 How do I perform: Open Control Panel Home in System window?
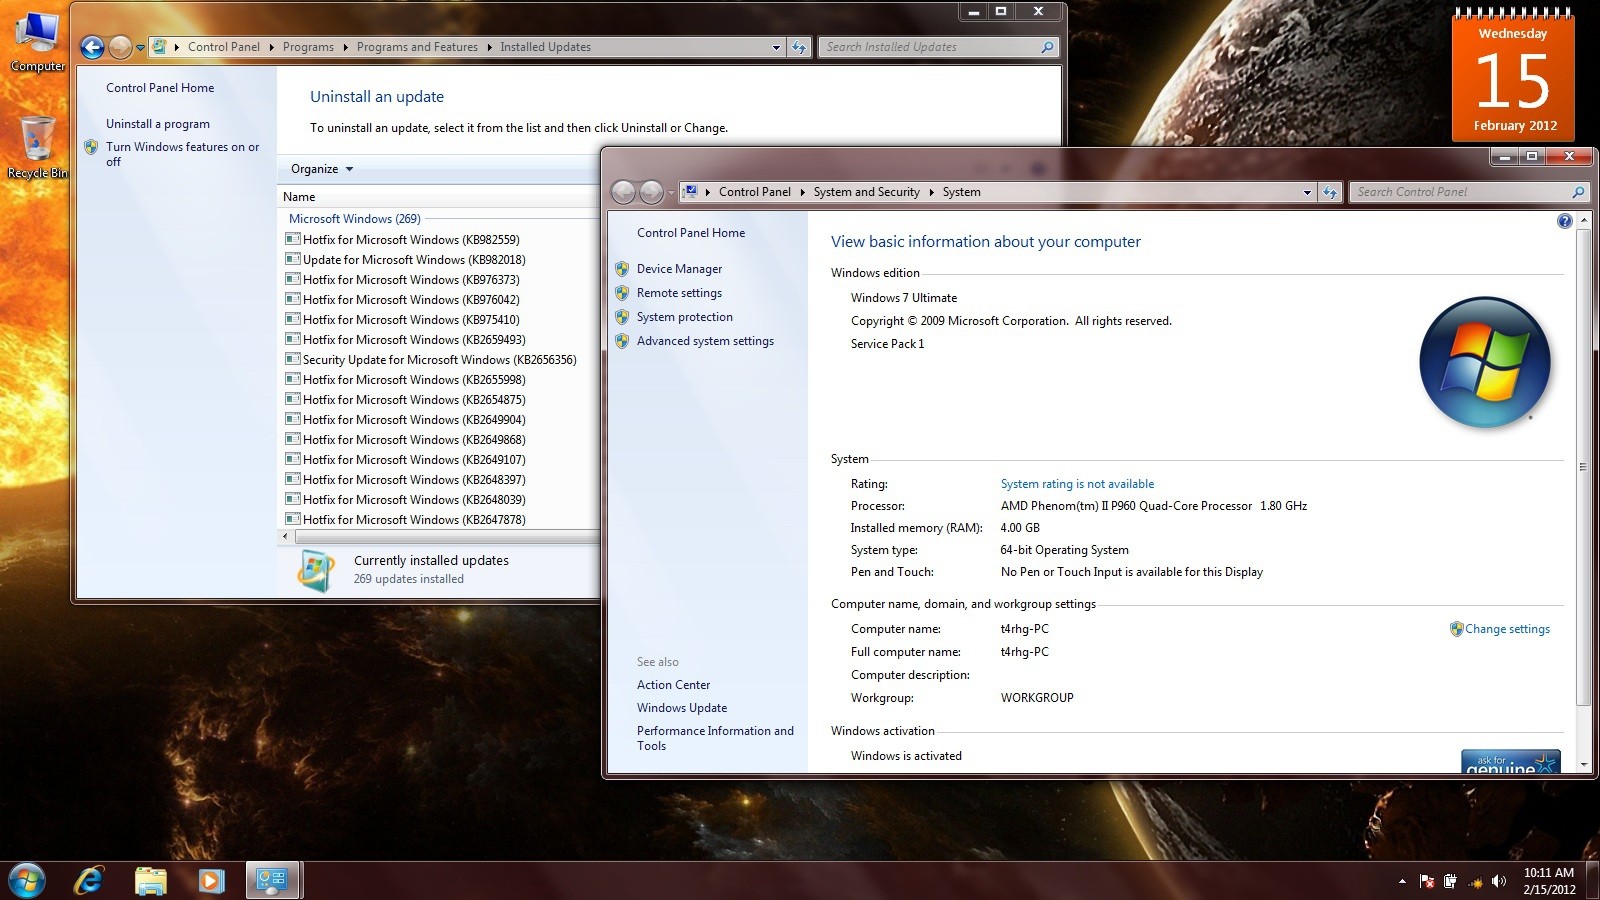click(x=691, y=233)
